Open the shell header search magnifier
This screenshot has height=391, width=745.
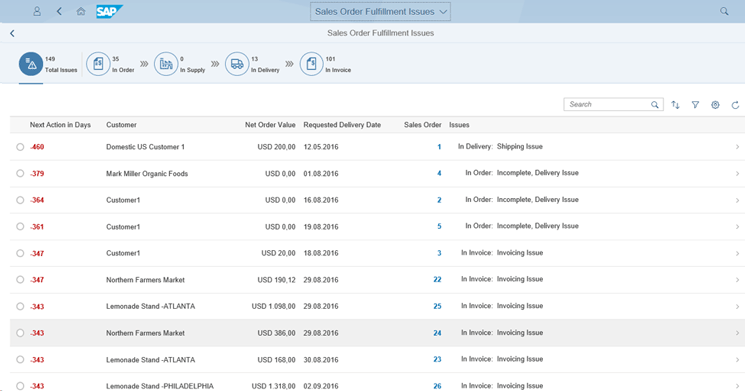724,11
